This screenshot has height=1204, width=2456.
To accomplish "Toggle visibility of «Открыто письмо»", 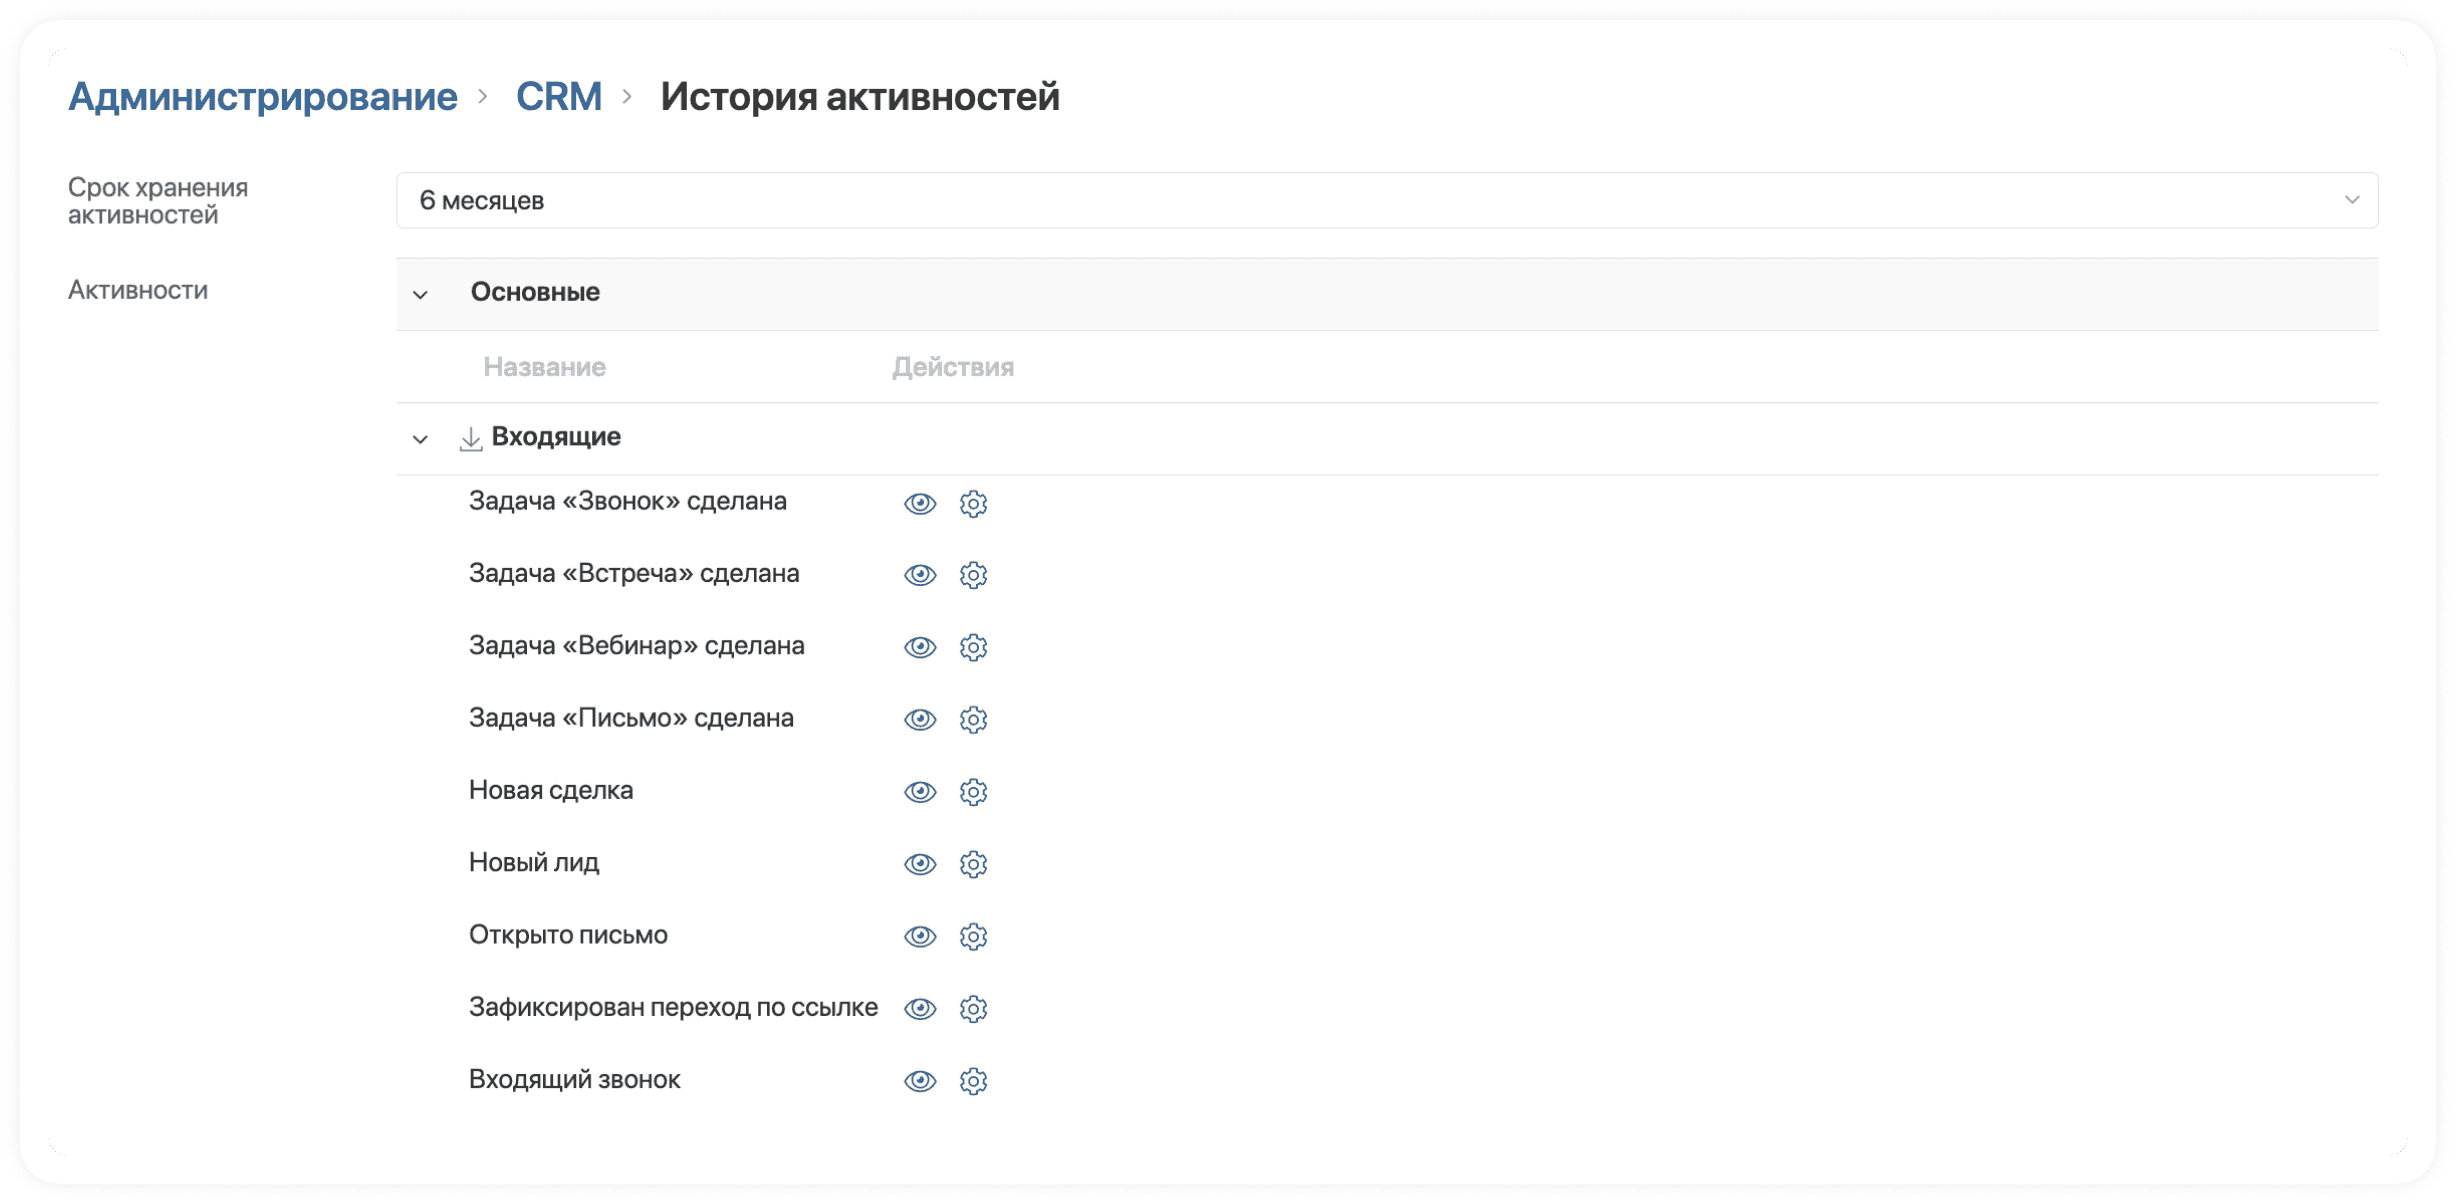I will 919,936.
